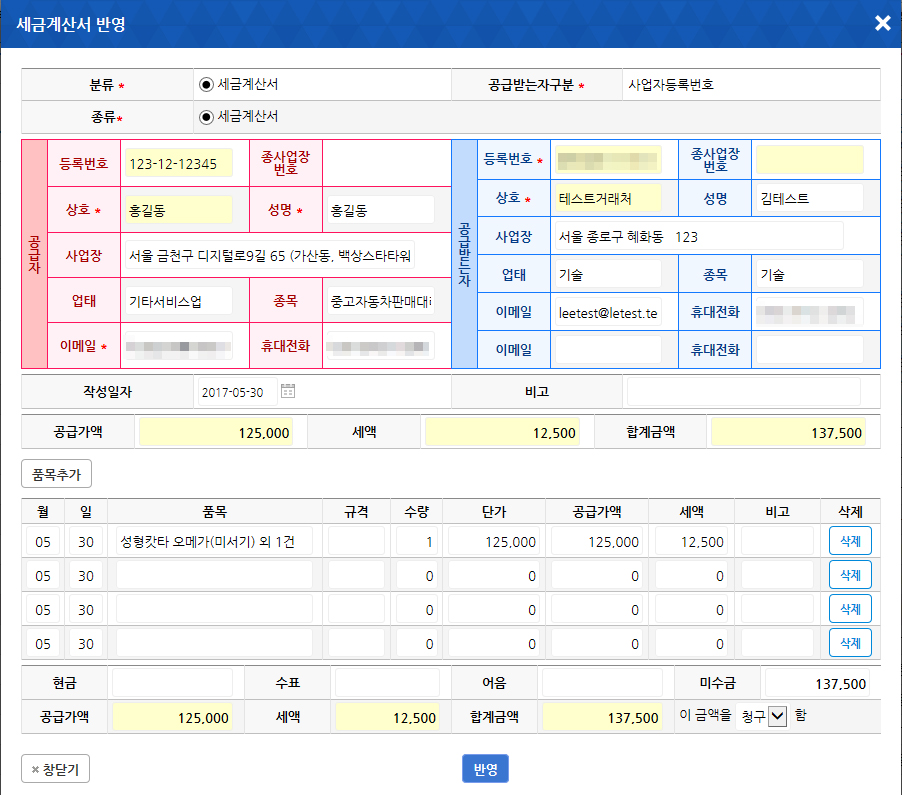Click the 어음 input field
The width and height of the screenshot is (902, 795).
602,683
